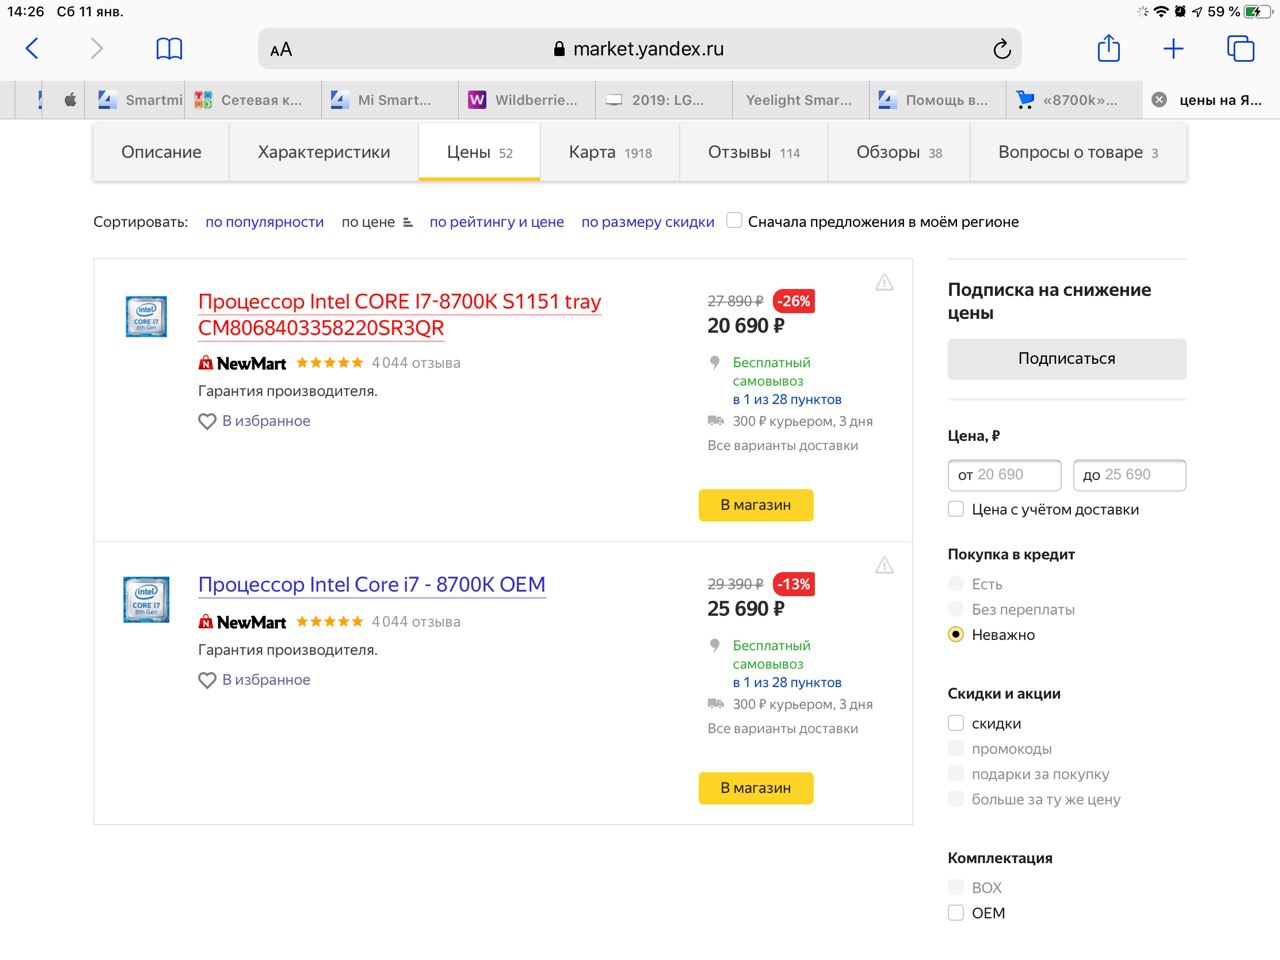Open the Intel Core i7 thumbnail of the OEM offer

(146, 599)
